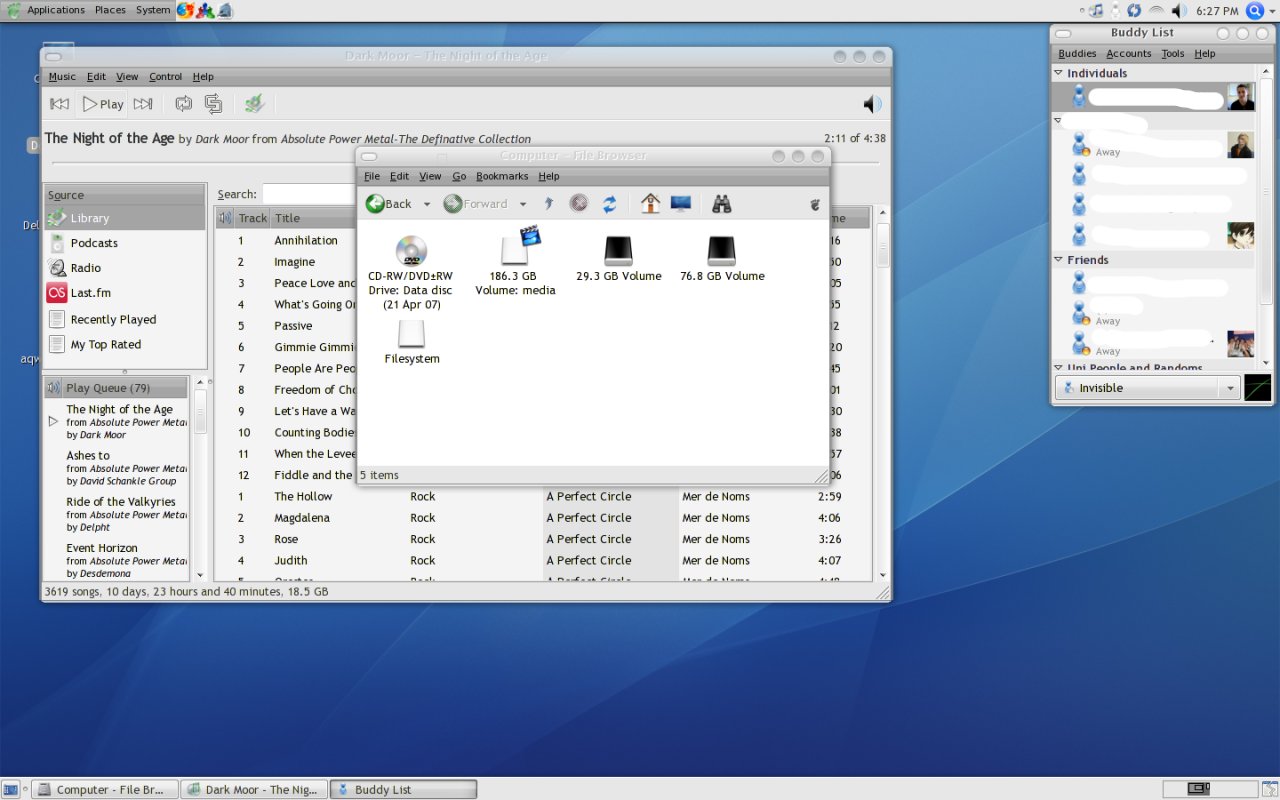The width and height of the screenshot is (1280, 800).
Task: Open Firefox from the top panel launcher
Action: pyautogui.click(x=186, y=10)
